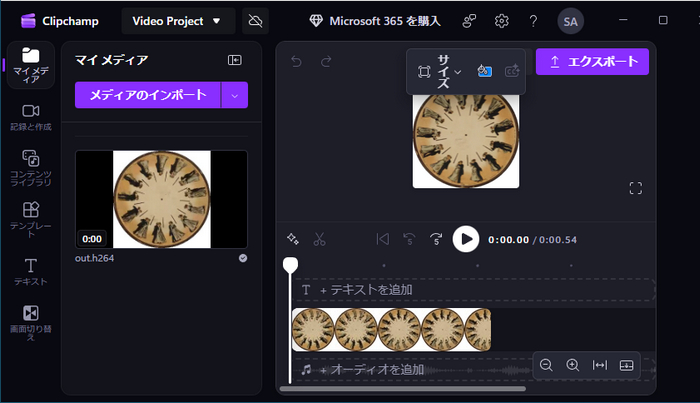This screenshot has height=403, width=700.
Task: Play the video preview
Action: (466, 239)
